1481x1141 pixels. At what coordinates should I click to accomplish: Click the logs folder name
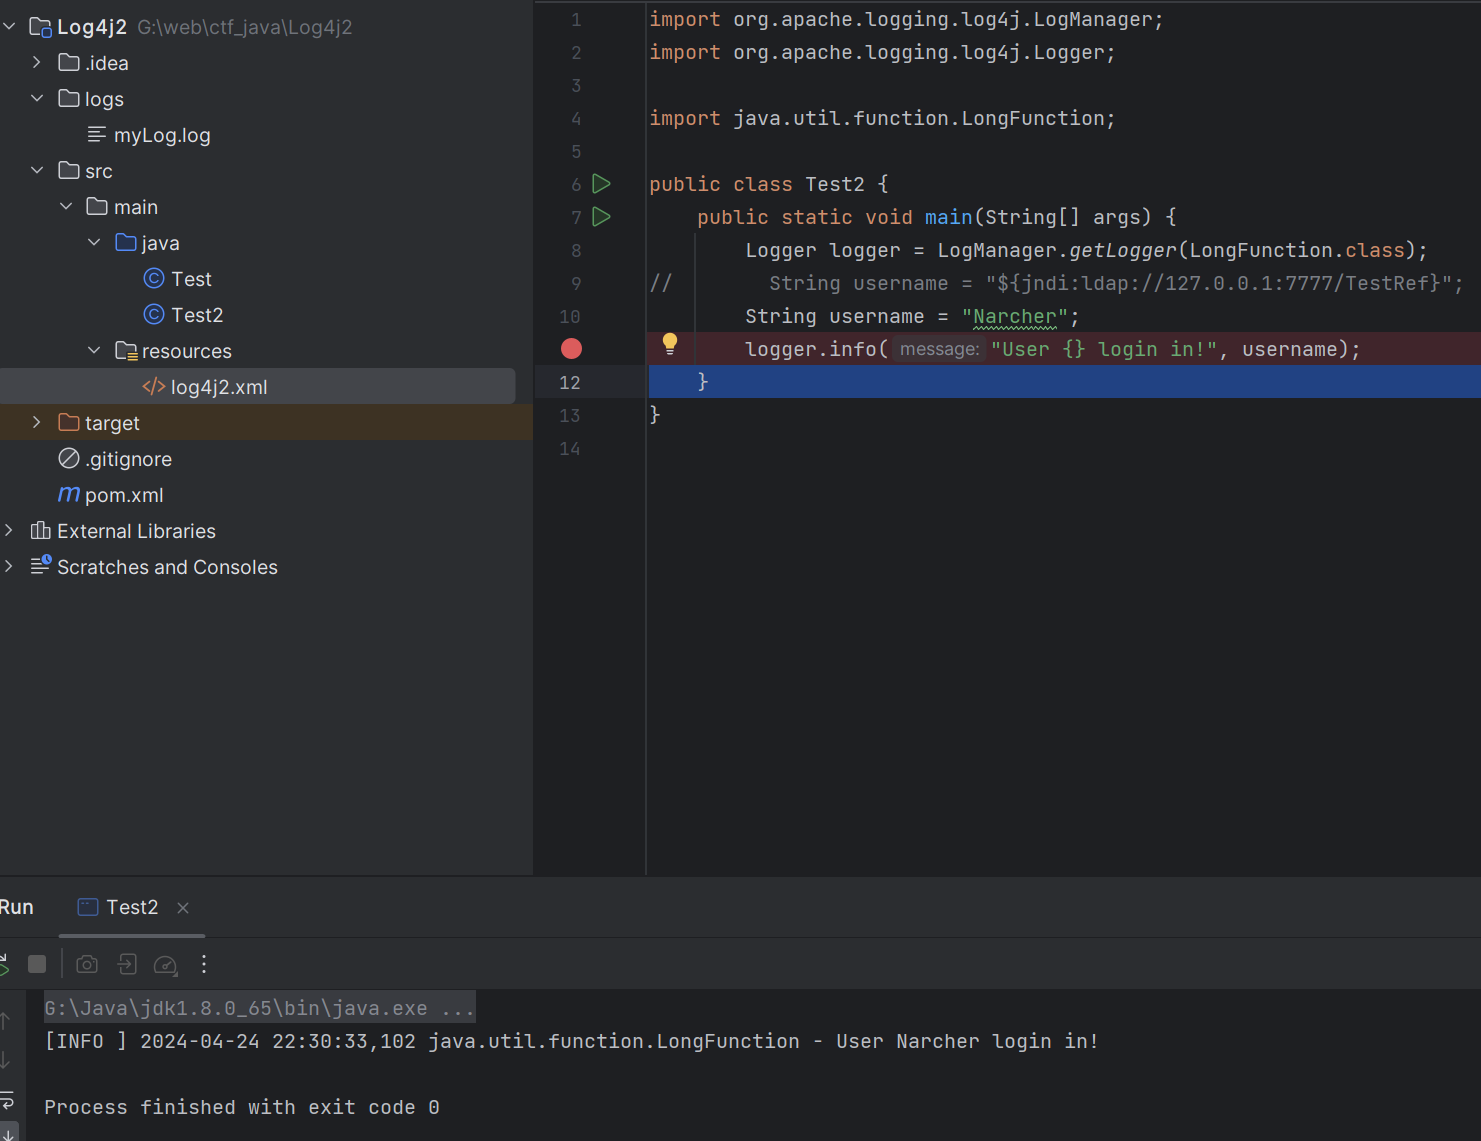[104, 99]
